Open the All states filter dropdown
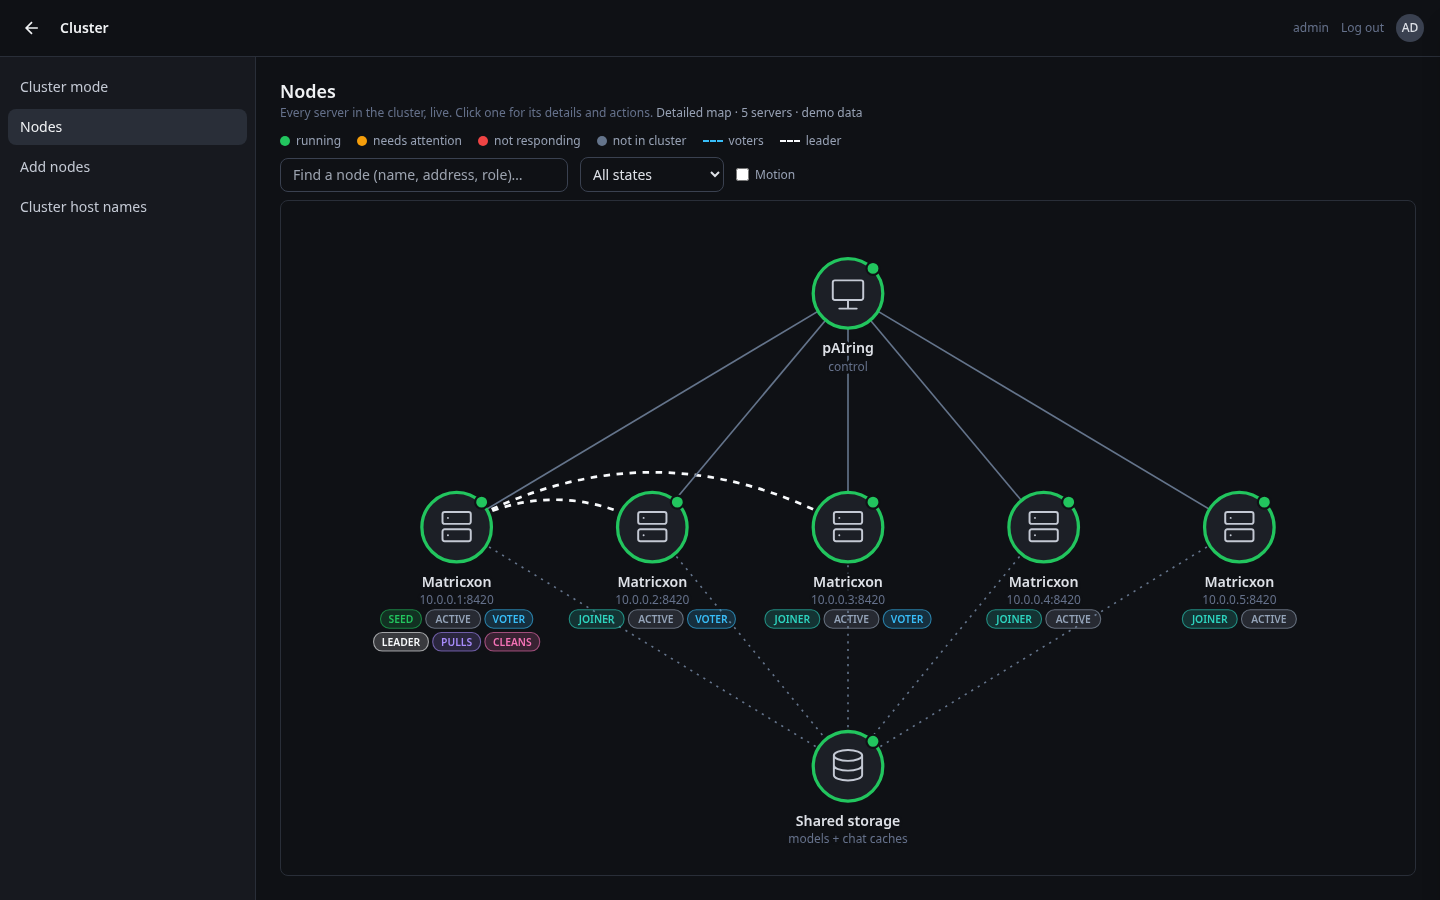 pyautogui.click(x=652, y=175)
